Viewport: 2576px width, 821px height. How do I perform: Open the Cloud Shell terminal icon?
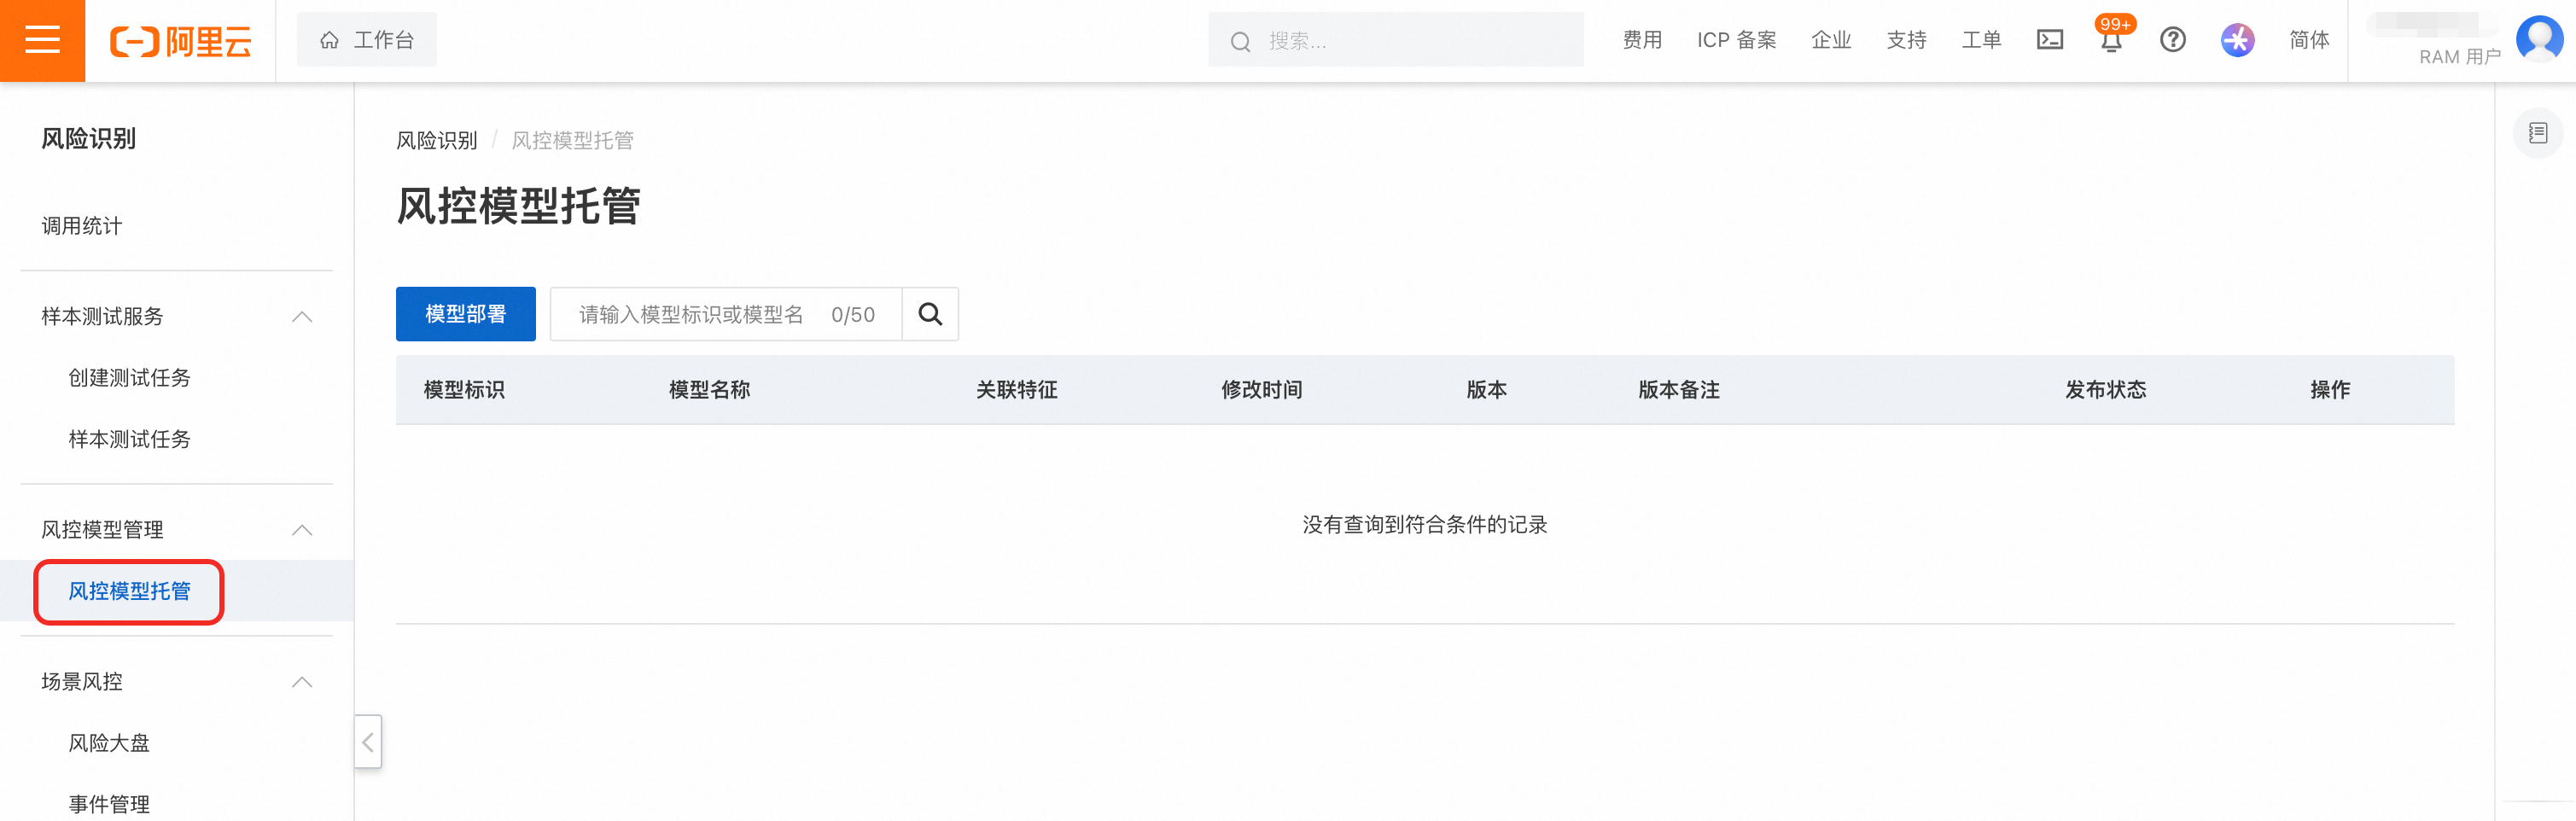2049,40
